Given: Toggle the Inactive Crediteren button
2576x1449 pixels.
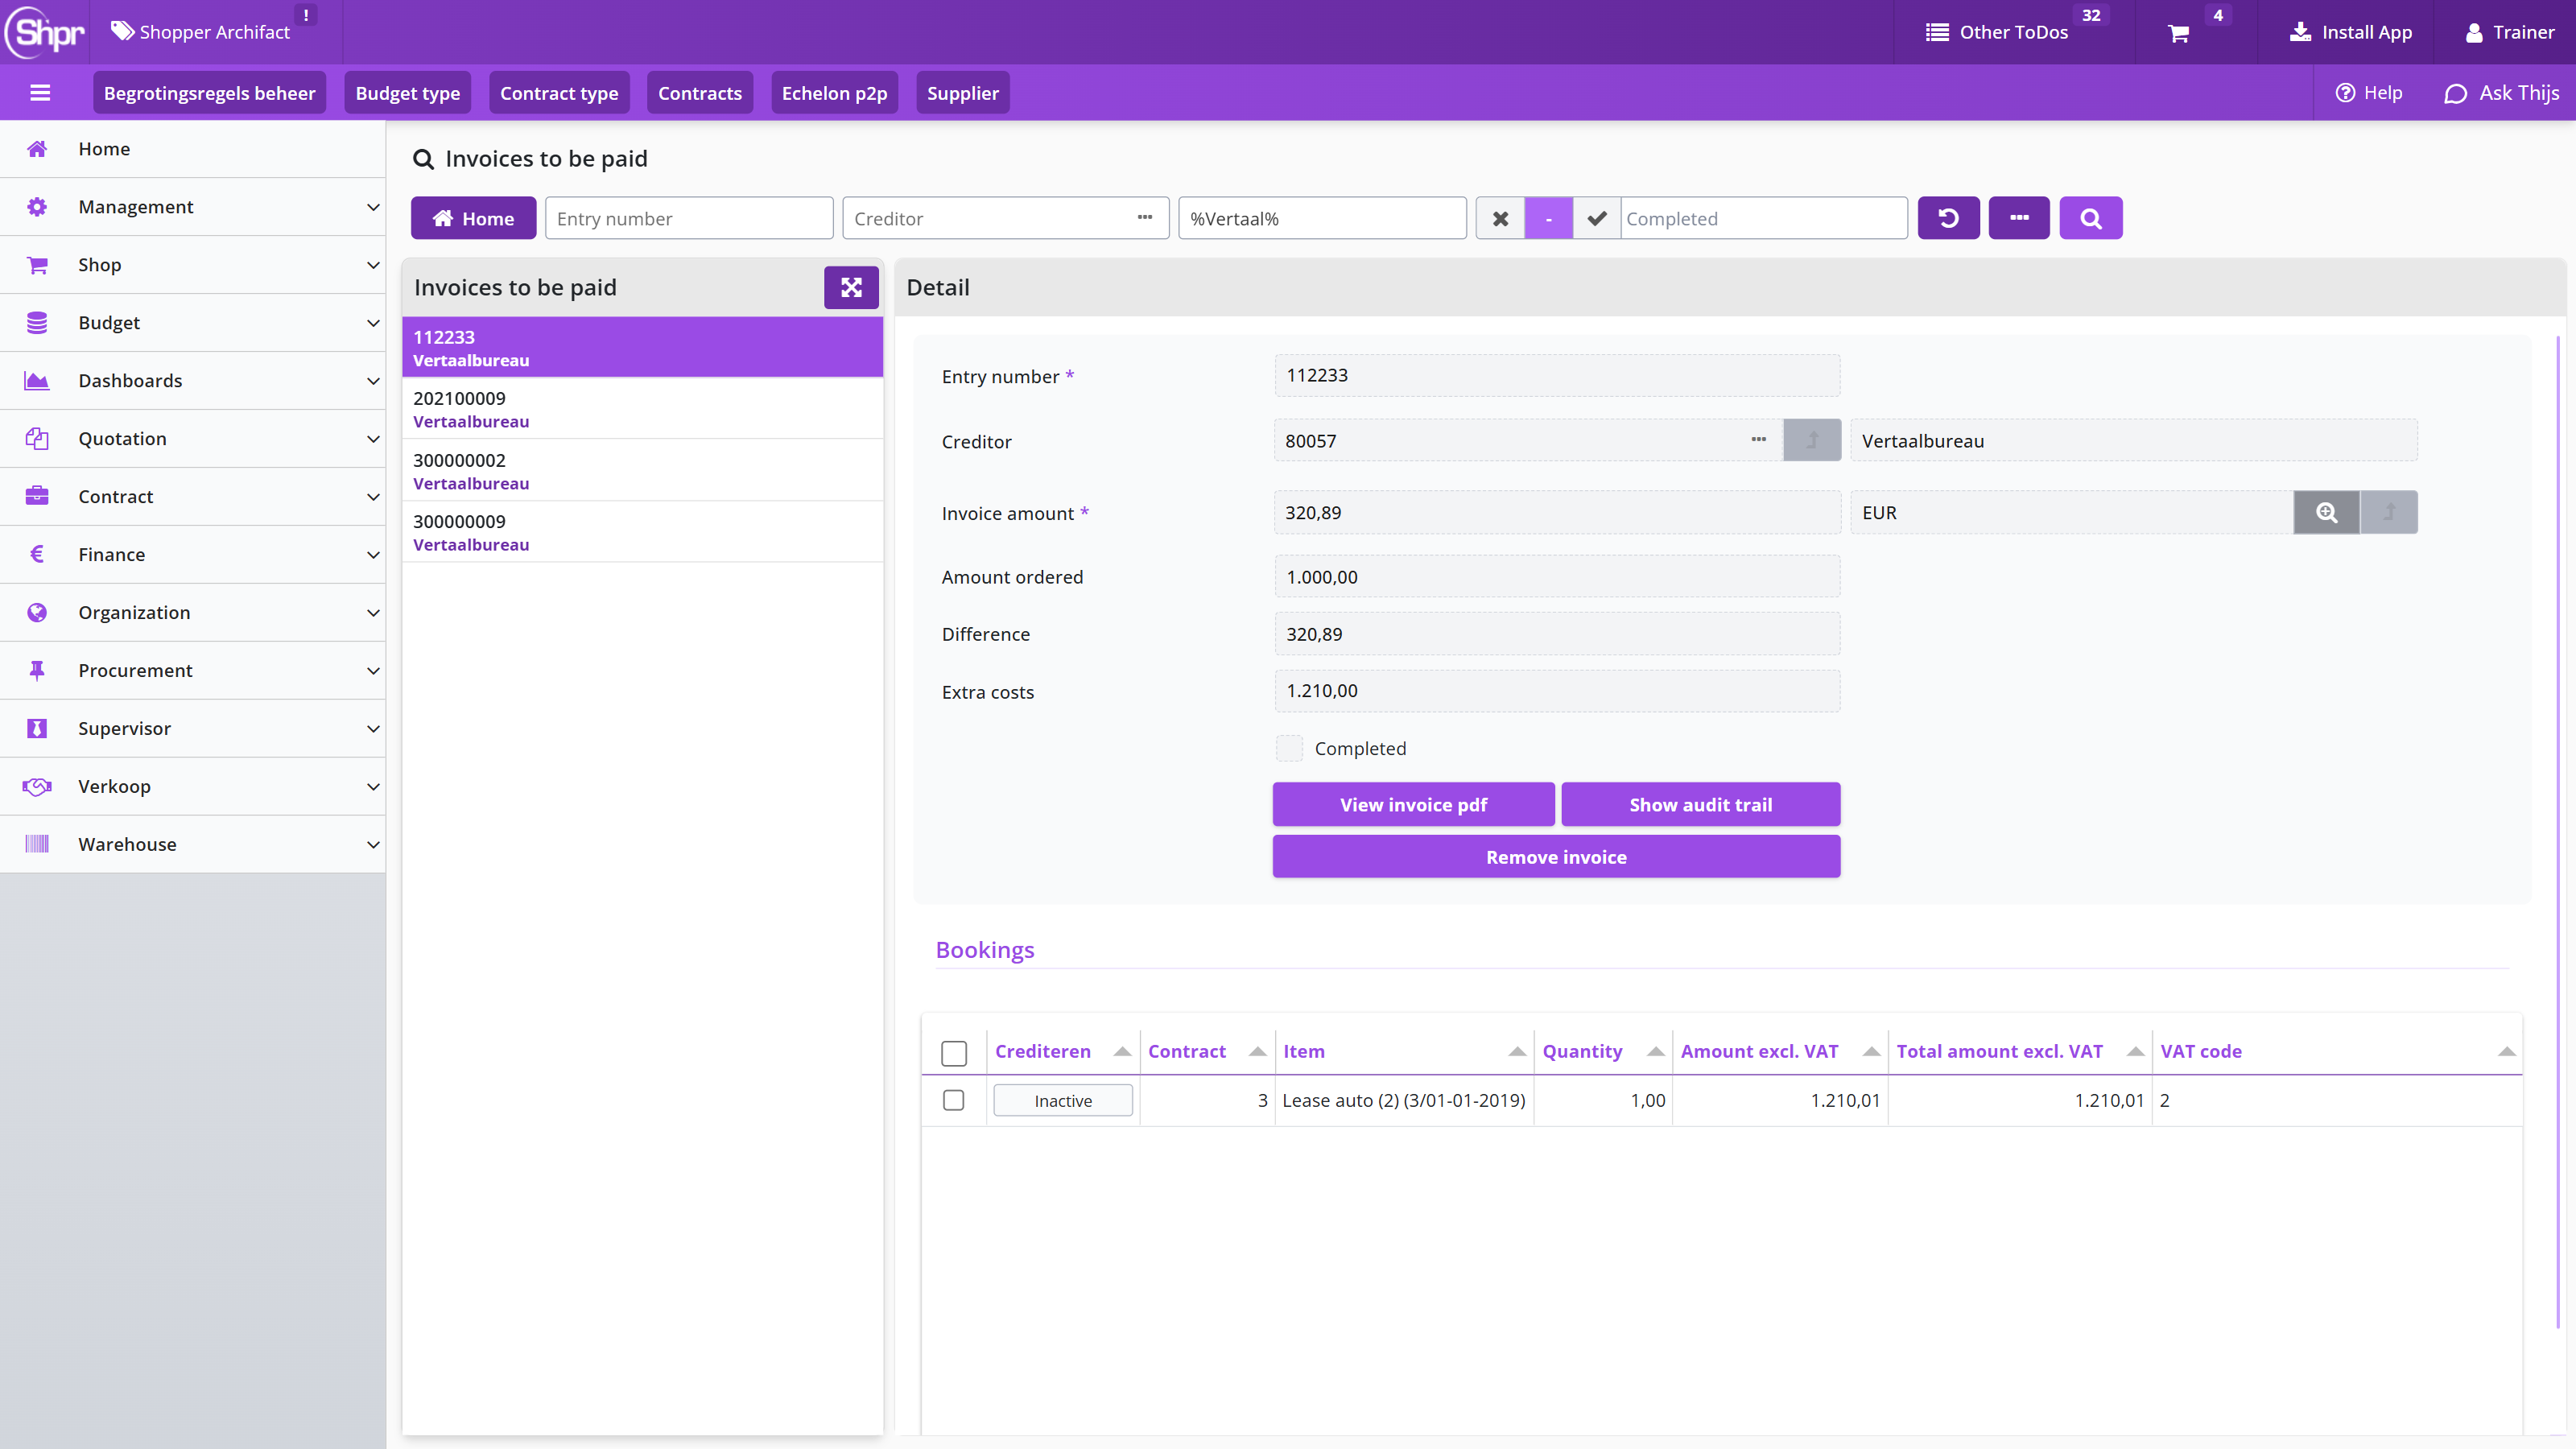Looking at the screenshot, I should (x=1063, y=1100).
